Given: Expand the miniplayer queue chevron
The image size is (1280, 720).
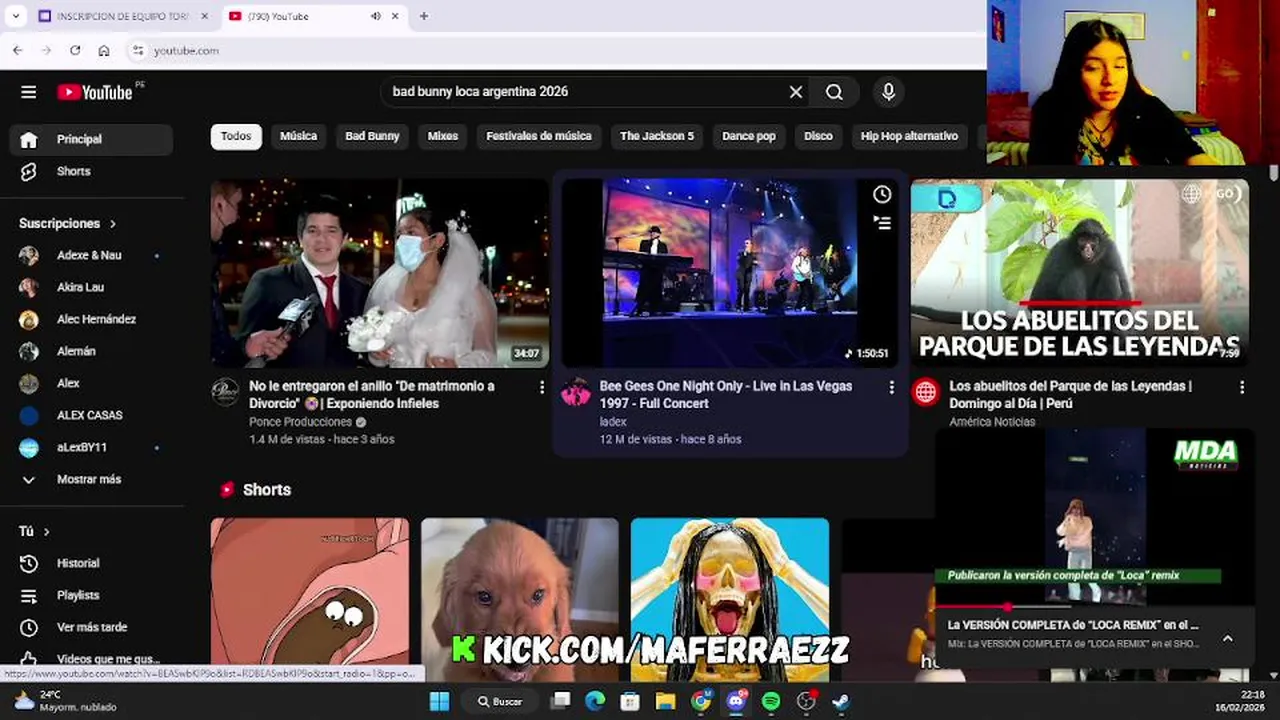Looking at the screenshot, I should [1227, 638].
